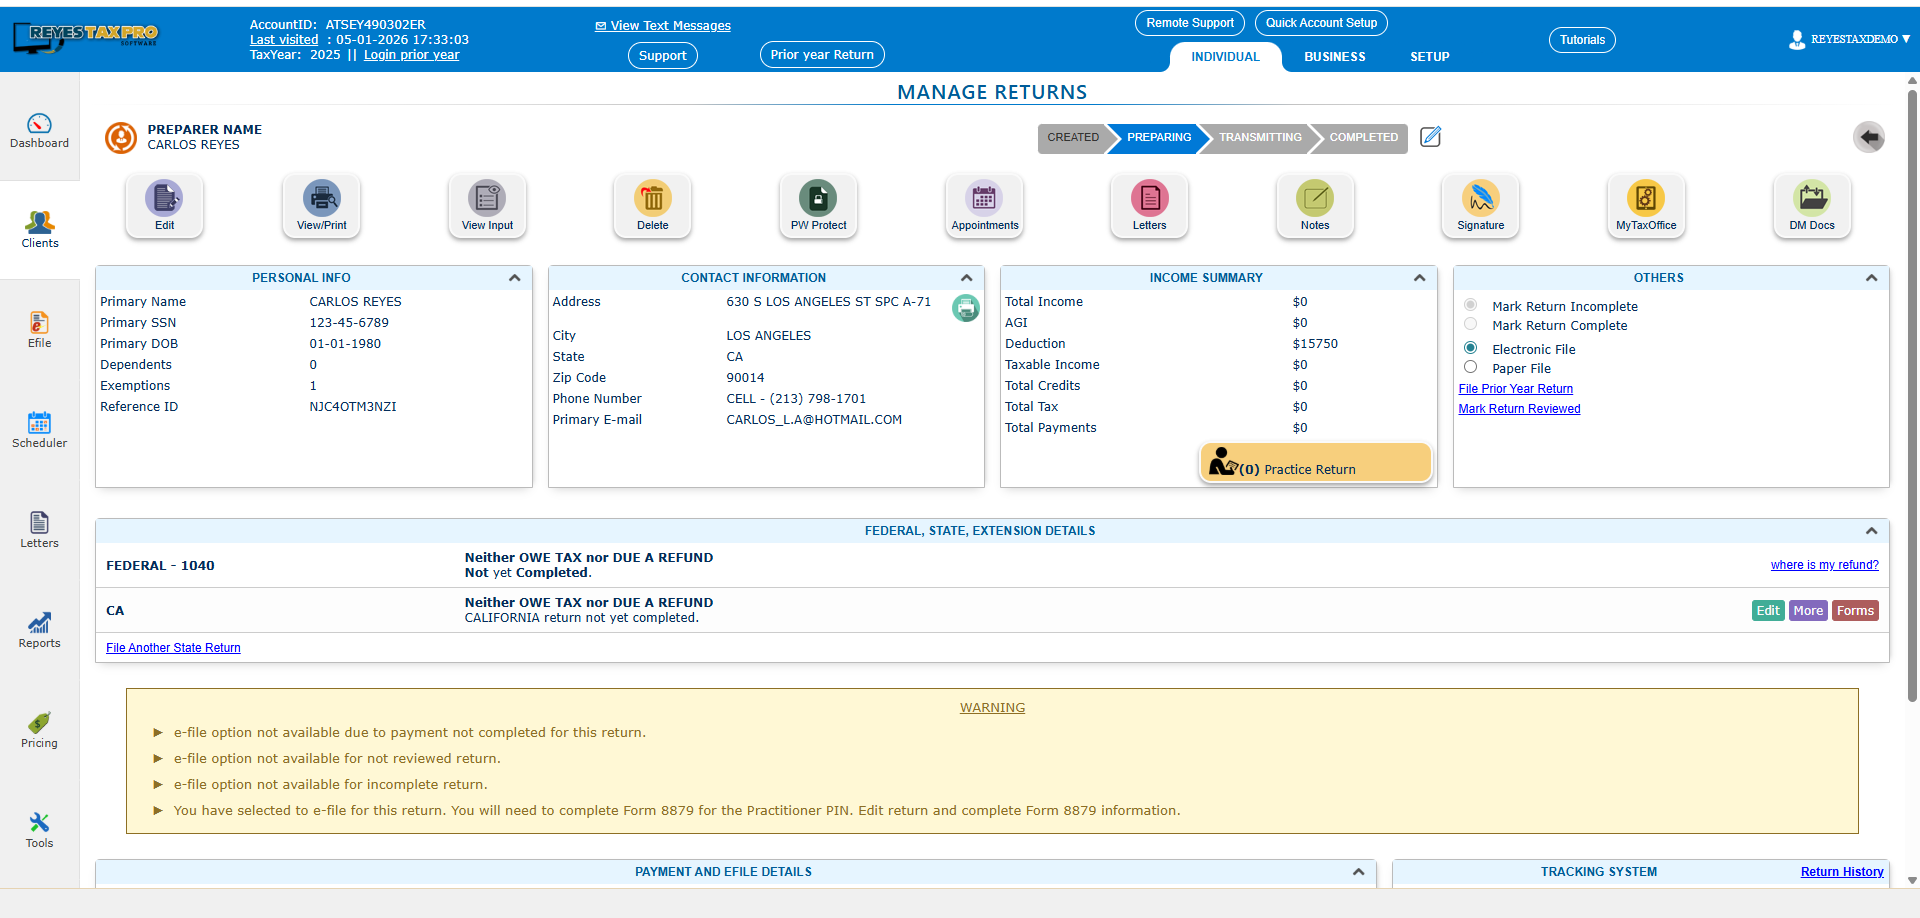Click the Letters toolbar icon
The height and width of the screenshot is (918, 1920).
point(1150,205)
